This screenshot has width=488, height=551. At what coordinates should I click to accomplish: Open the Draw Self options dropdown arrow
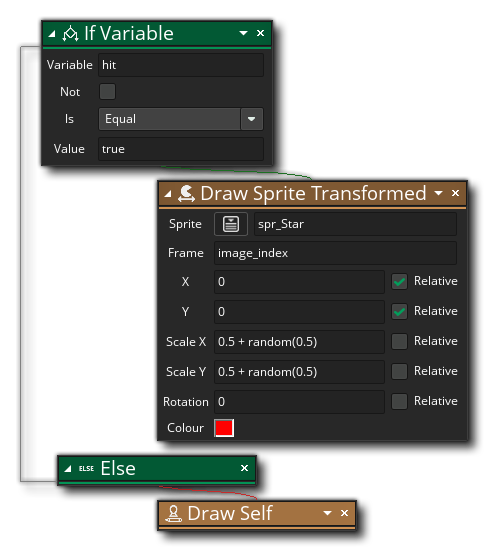click(x=327, y=513)
